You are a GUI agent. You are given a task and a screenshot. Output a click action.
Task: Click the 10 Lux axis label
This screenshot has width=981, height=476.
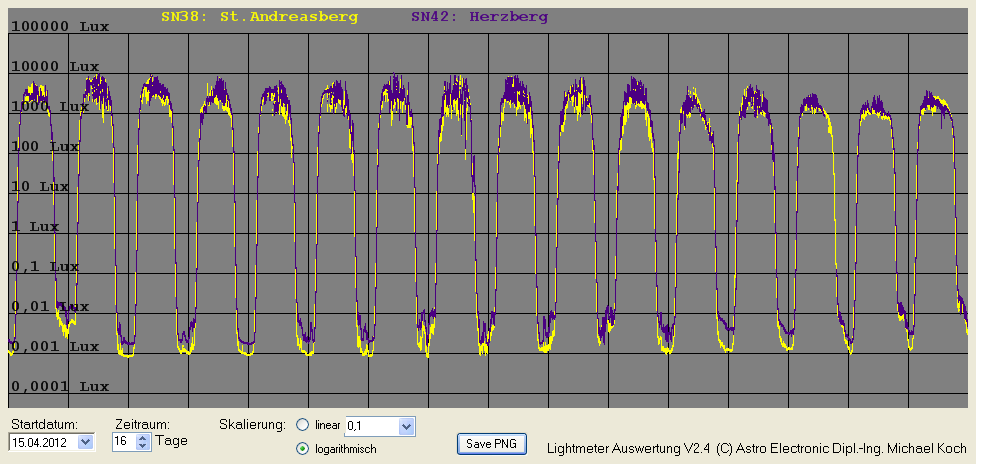coord(40,187)
